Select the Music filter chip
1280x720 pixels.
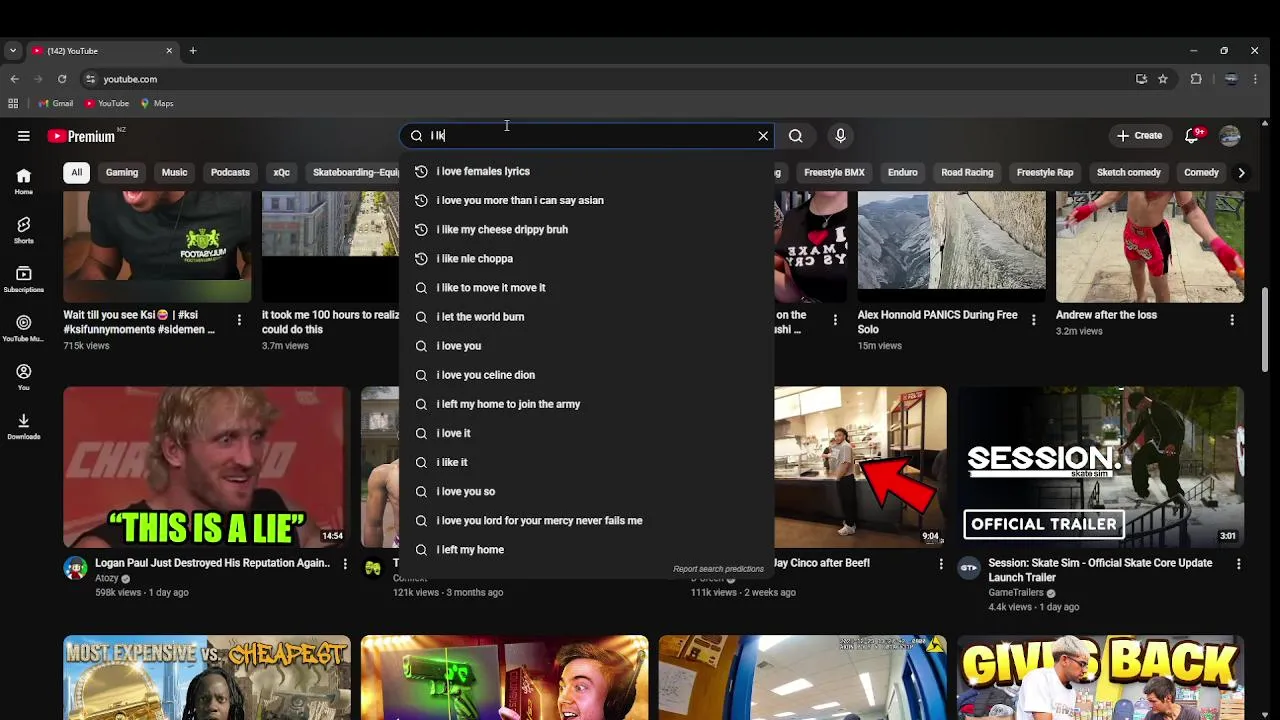174,172
